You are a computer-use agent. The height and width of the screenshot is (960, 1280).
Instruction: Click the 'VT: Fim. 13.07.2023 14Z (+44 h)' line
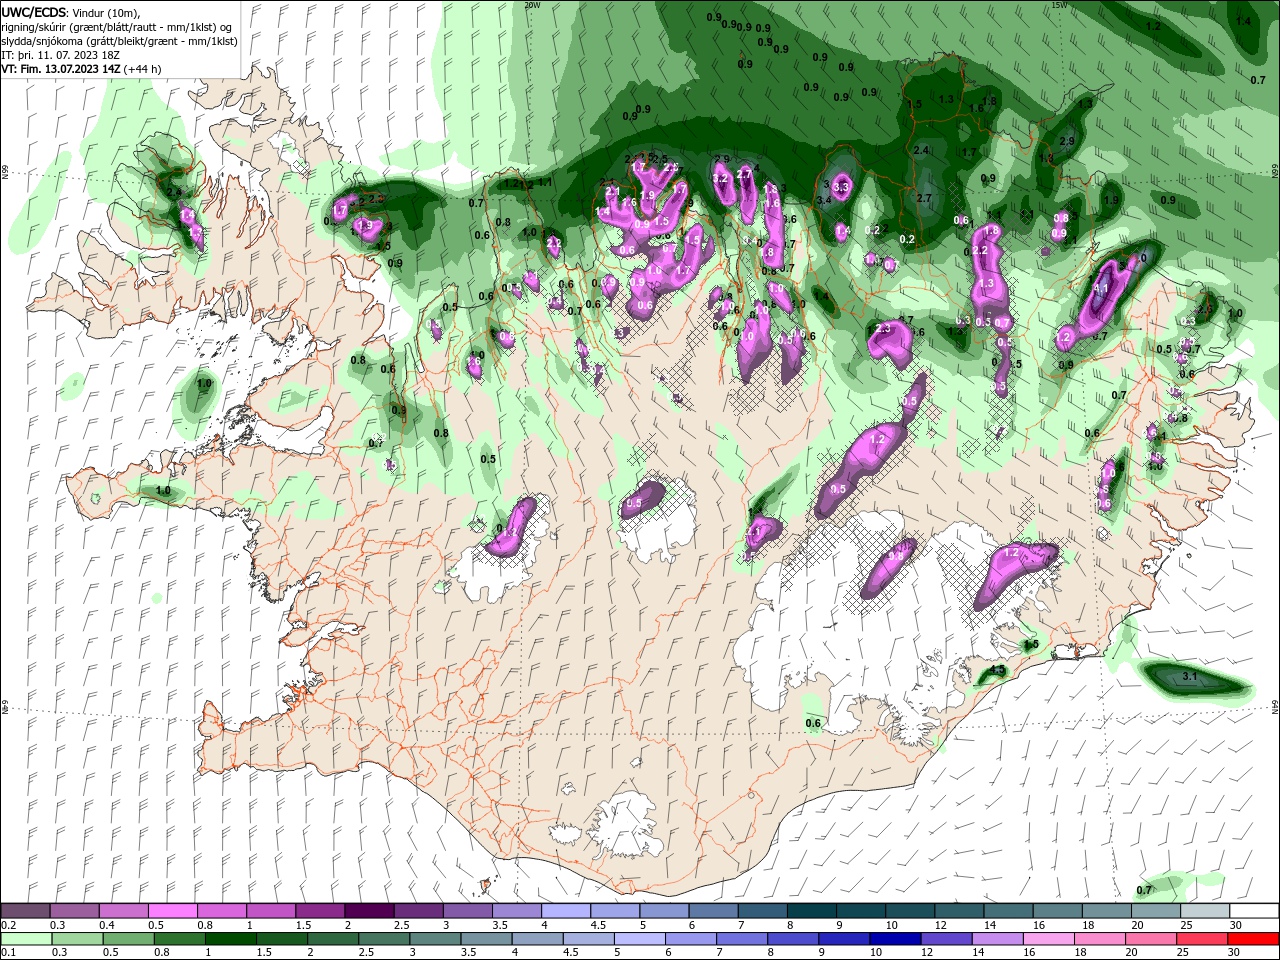[x=82, y=69]
